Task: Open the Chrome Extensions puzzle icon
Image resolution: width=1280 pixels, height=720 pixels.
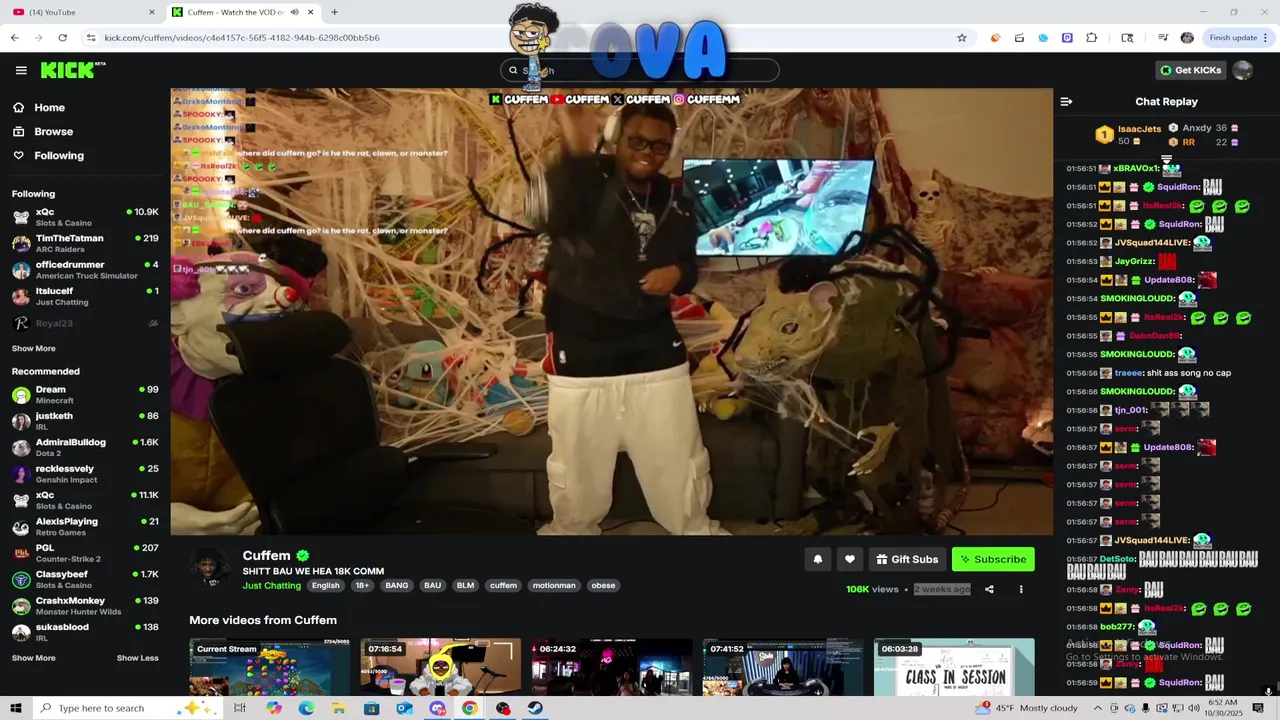Action: (x=1091, y=37)
